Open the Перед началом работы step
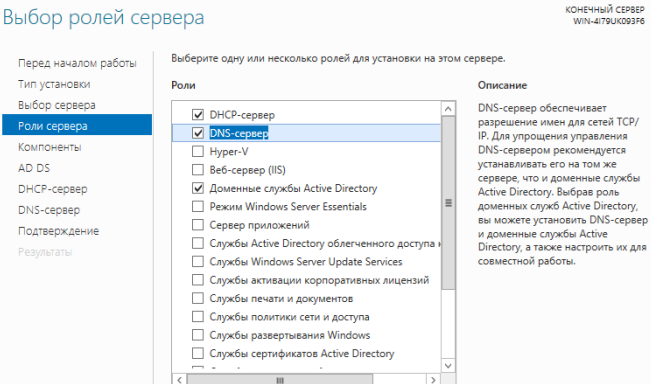Screen dimensions: 651x384 (77, 63)
